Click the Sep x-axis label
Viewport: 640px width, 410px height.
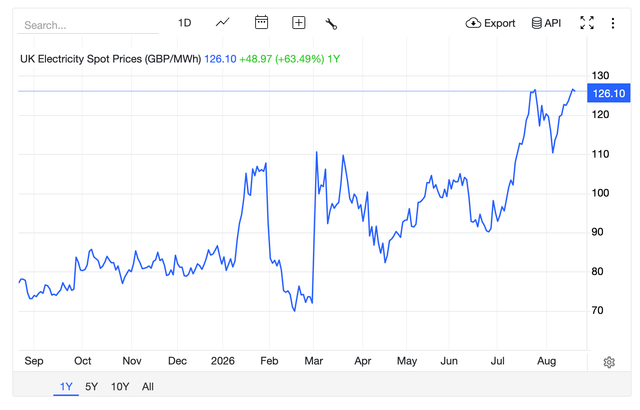(x=33, y=361)
